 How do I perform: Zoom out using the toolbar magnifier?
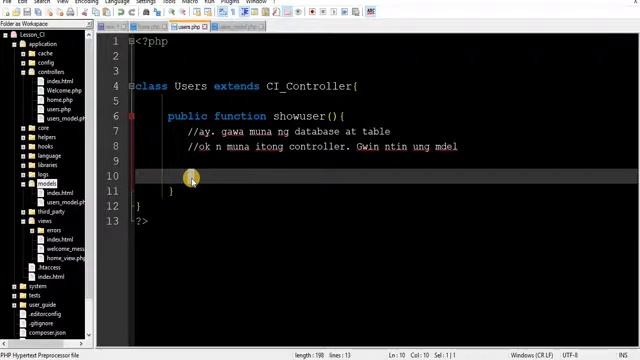click(x=183, y=12)
